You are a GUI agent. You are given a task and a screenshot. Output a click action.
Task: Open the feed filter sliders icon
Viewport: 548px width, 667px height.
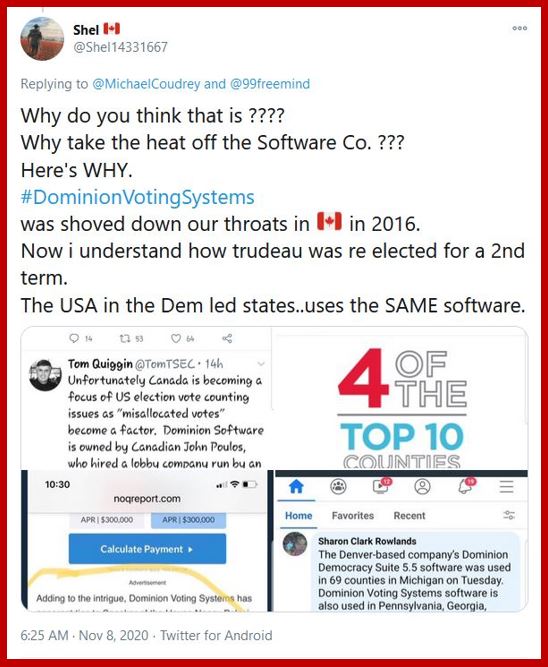(x=509, y=516)
